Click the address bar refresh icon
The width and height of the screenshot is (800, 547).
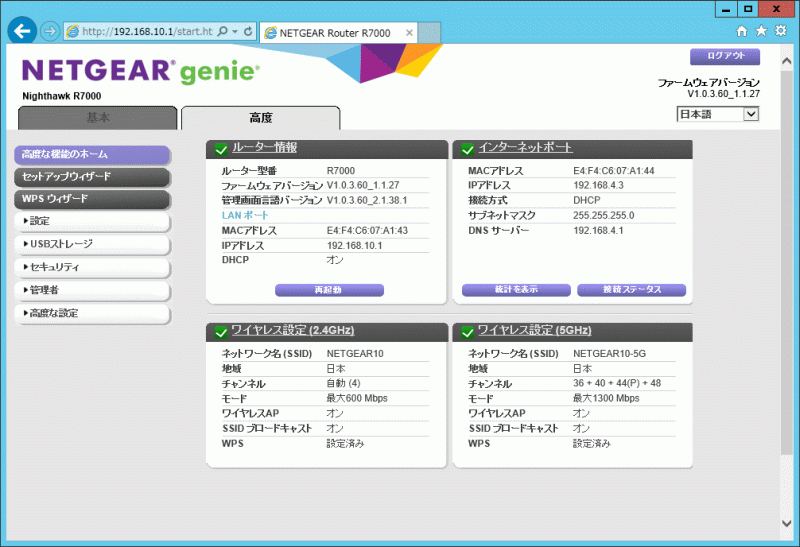[248, 32]
